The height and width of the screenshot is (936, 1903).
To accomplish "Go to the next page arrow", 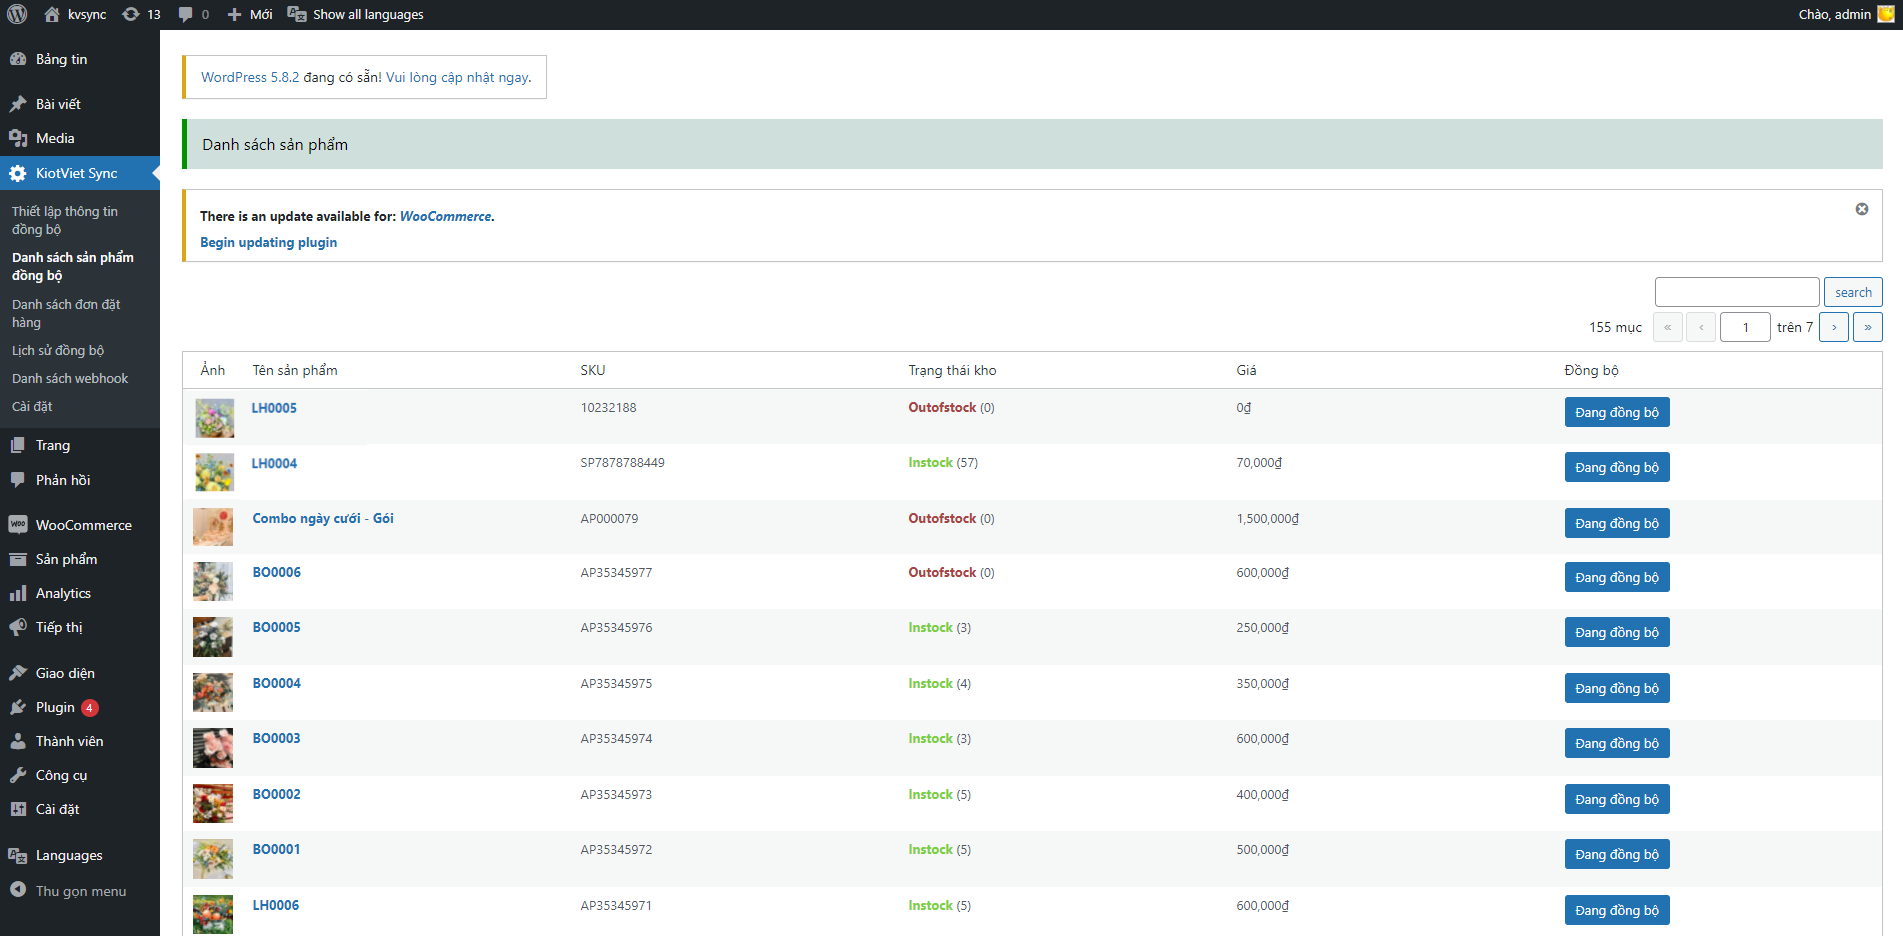I will click(1833, 327).
